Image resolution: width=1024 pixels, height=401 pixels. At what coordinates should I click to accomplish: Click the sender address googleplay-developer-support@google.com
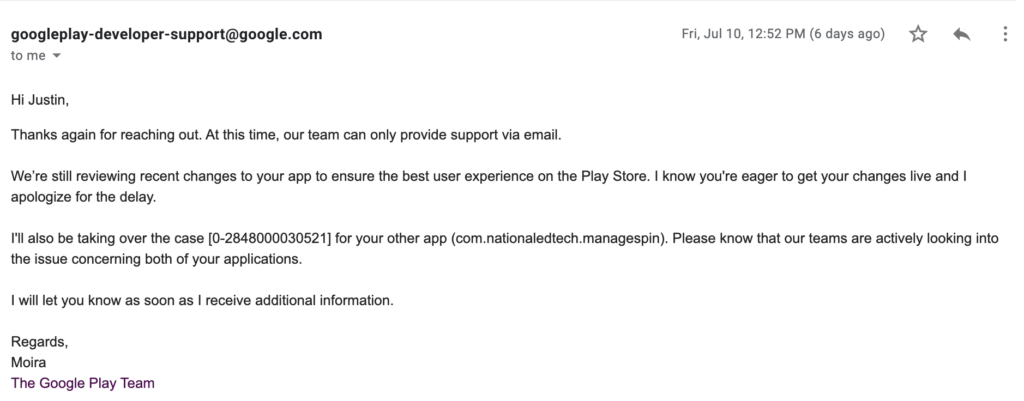[166, 34]
